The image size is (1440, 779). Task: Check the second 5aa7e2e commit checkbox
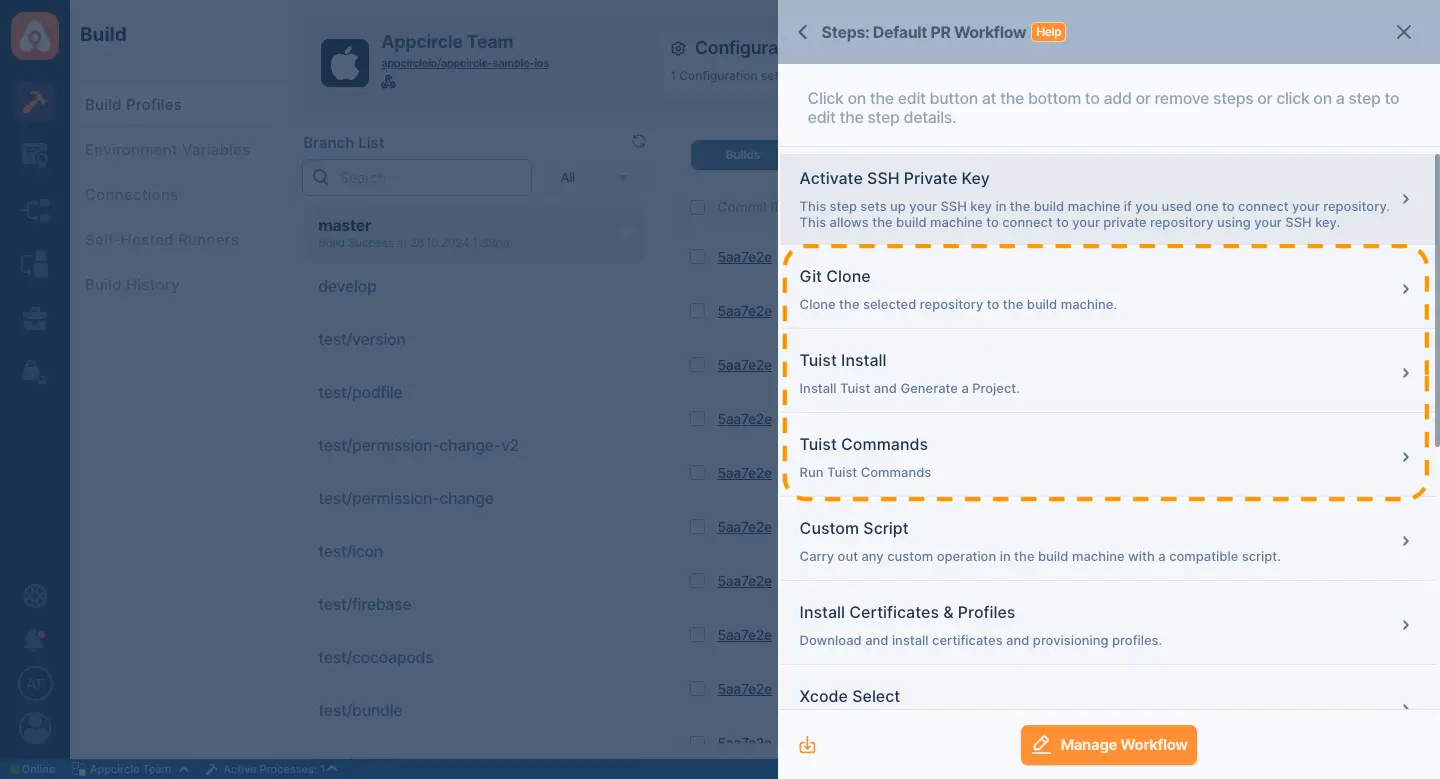coord(697,311)
